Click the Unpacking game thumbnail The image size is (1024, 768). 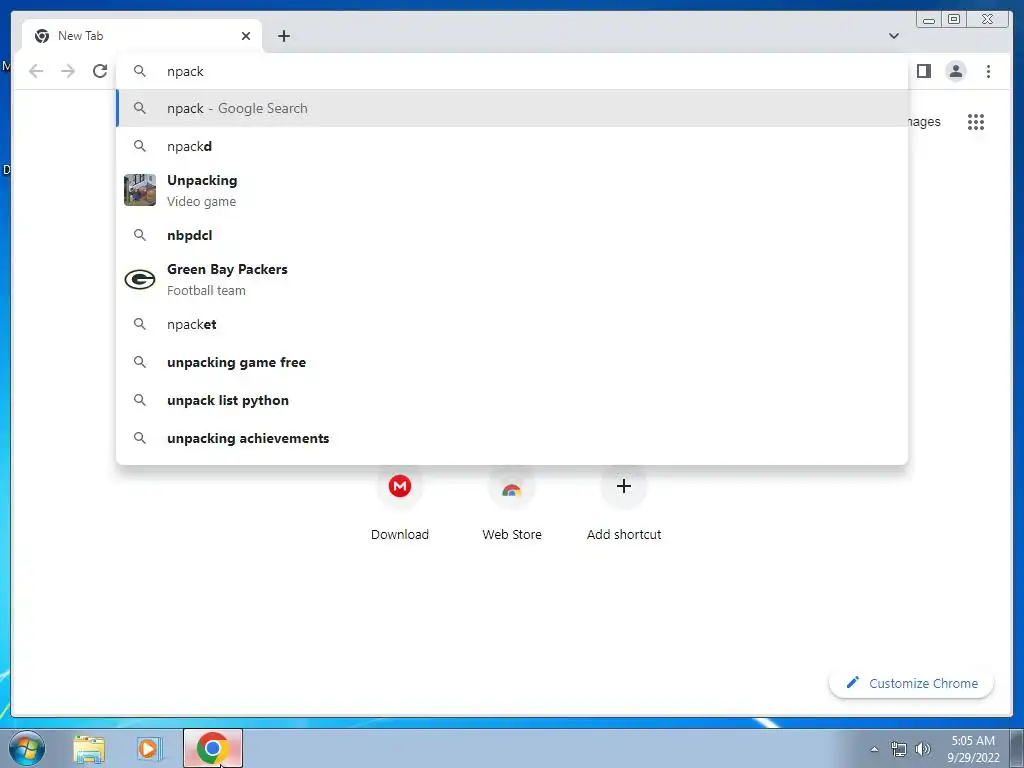pos(140,190)
